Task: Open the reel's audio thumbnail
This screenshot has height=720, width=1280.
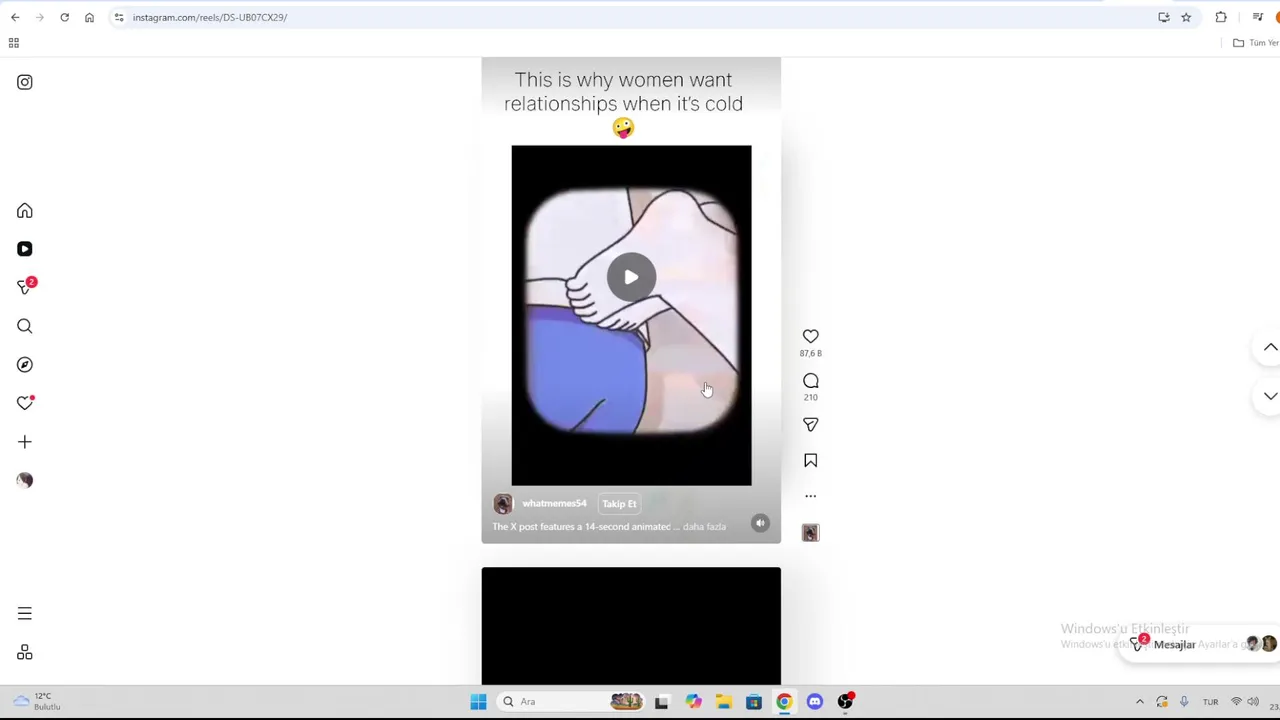Action: coord(811,533)
